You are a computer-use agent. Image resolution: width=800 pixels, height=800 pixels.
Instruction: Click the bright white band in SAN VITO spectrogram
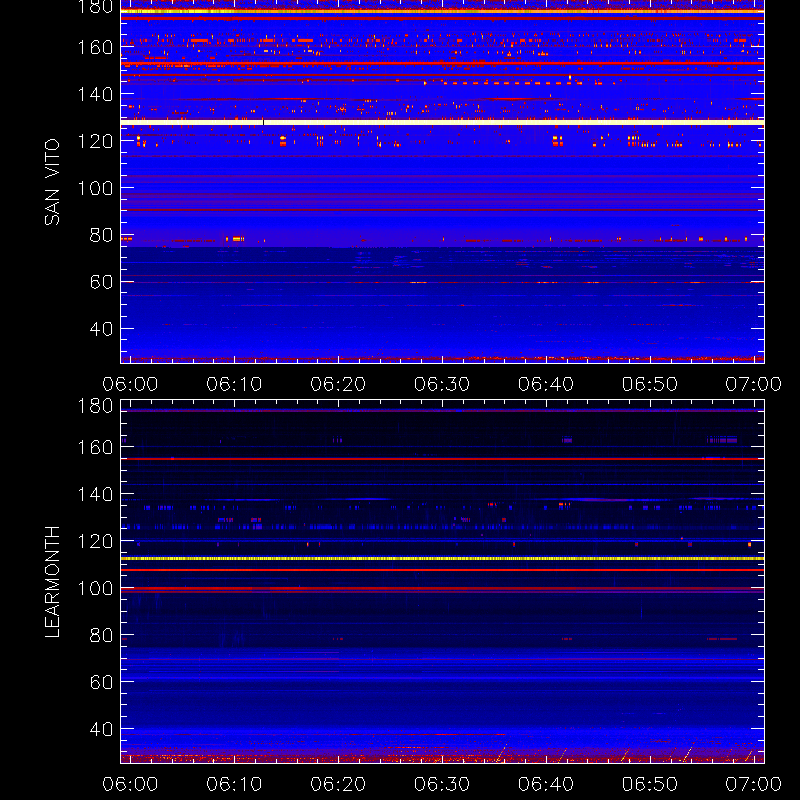pos(442,122)
